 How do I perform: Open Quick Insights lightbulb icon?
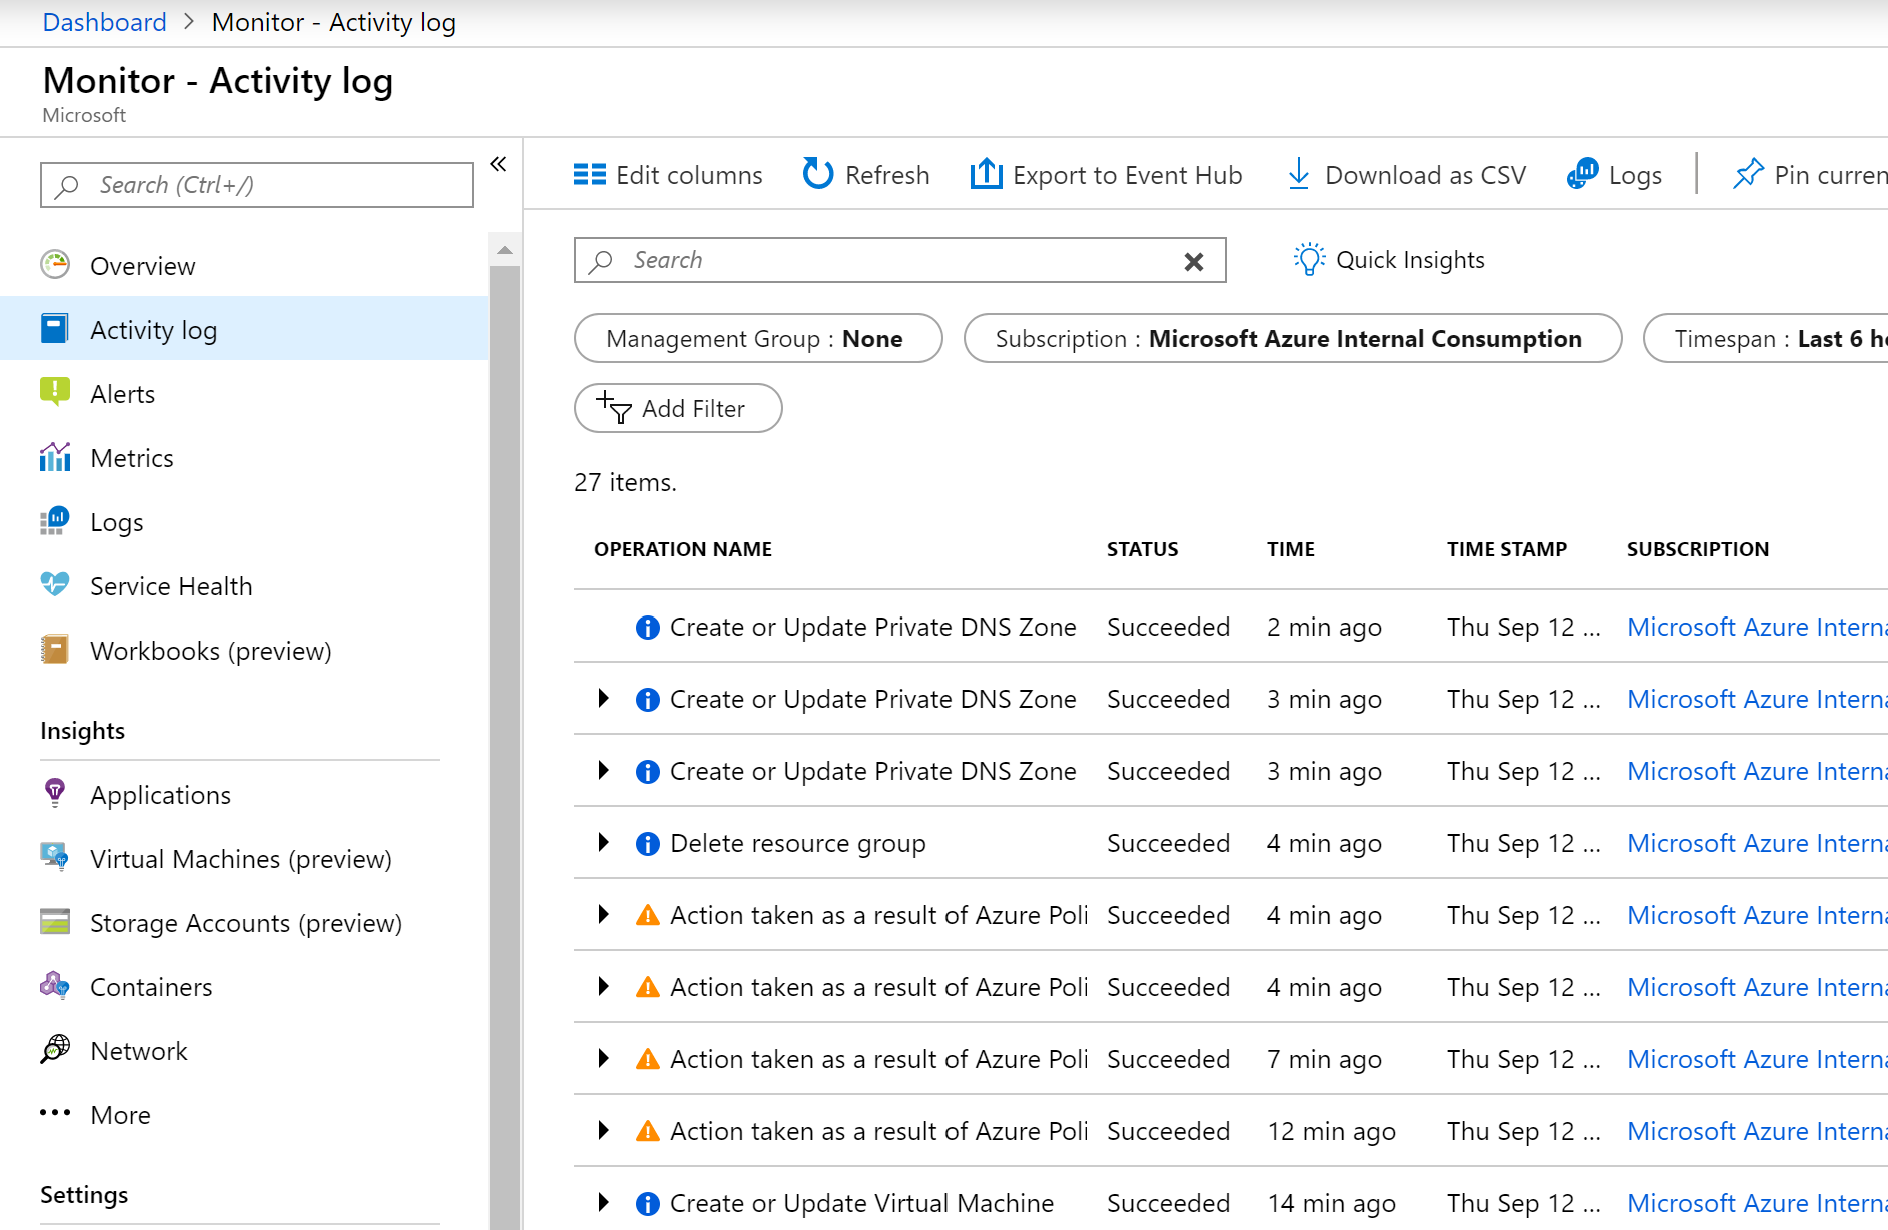(x=1308, y=259)
